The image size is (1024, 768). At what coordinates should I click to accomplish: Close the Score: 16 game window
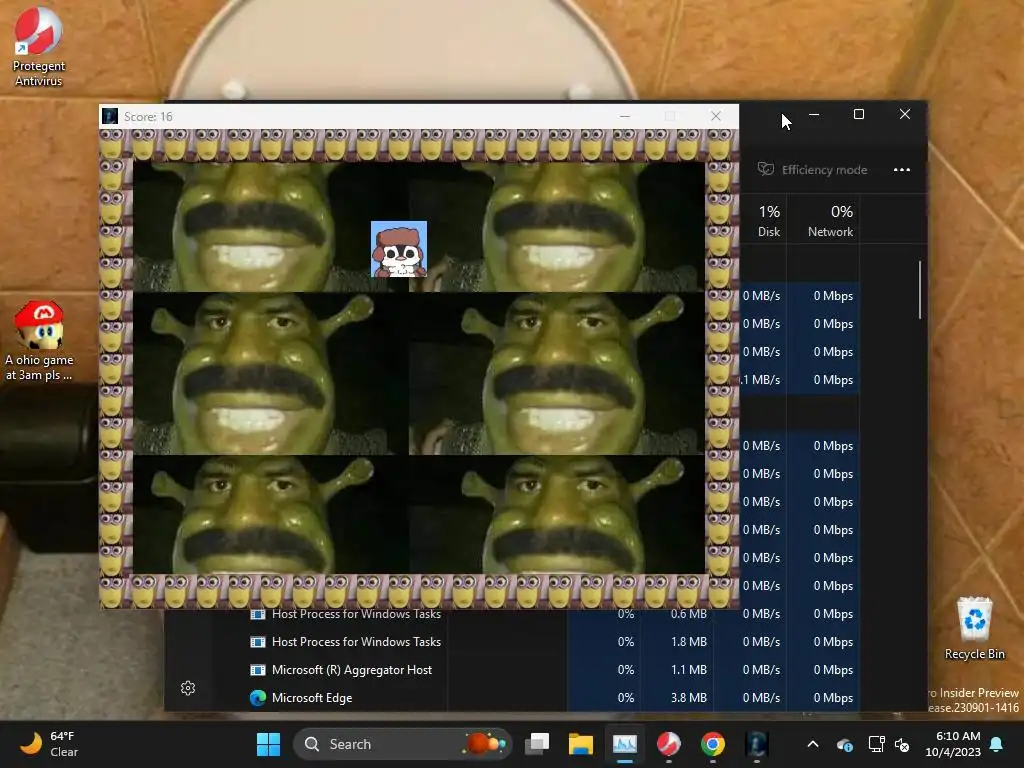(x=716, y=116)
